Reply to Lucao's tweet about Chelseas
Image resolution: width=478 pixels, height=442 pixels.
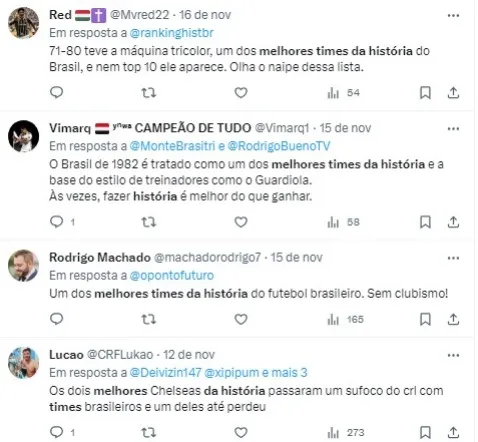click(x=56, y=432)
